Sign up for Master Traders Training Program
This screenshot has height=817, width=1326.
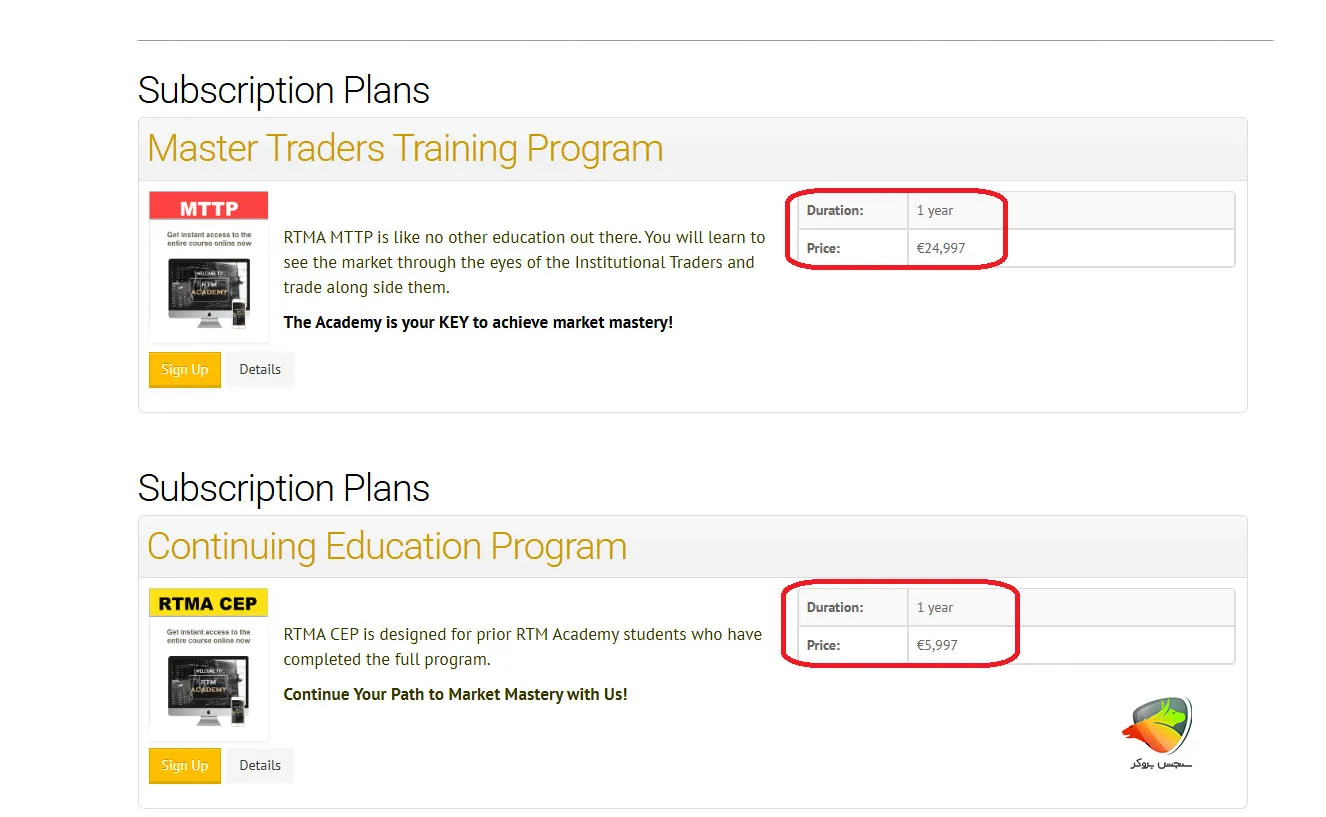click(185, 369)
